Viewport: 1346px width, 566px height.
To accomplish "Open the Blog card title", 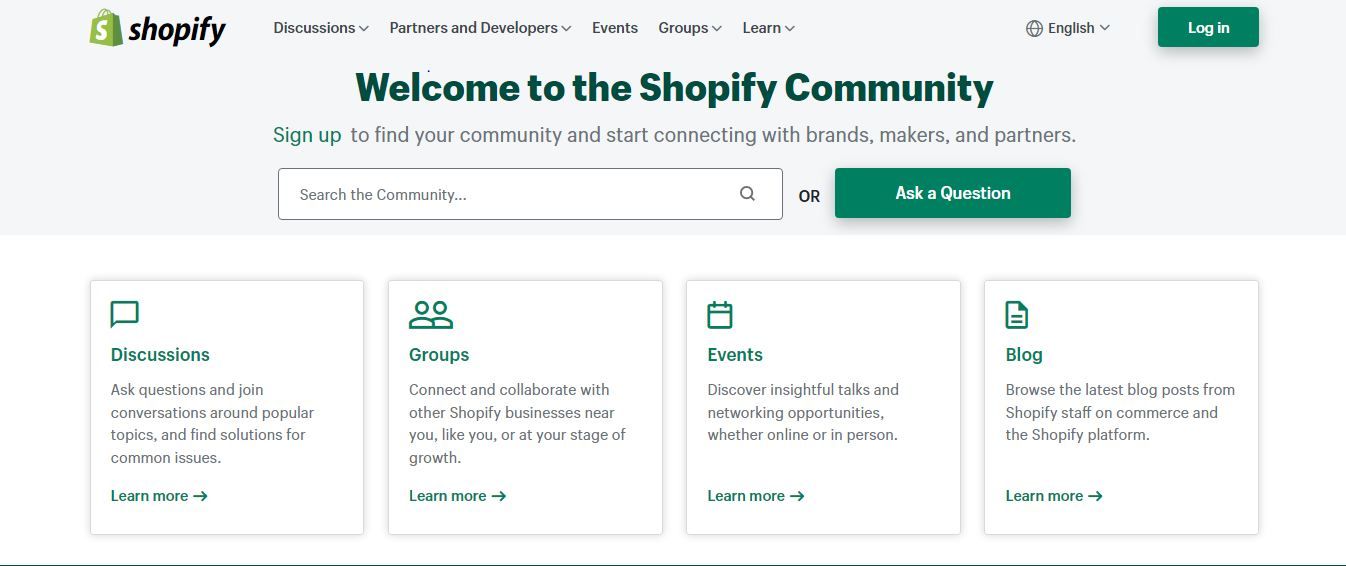I will [x=1024, y=355].
